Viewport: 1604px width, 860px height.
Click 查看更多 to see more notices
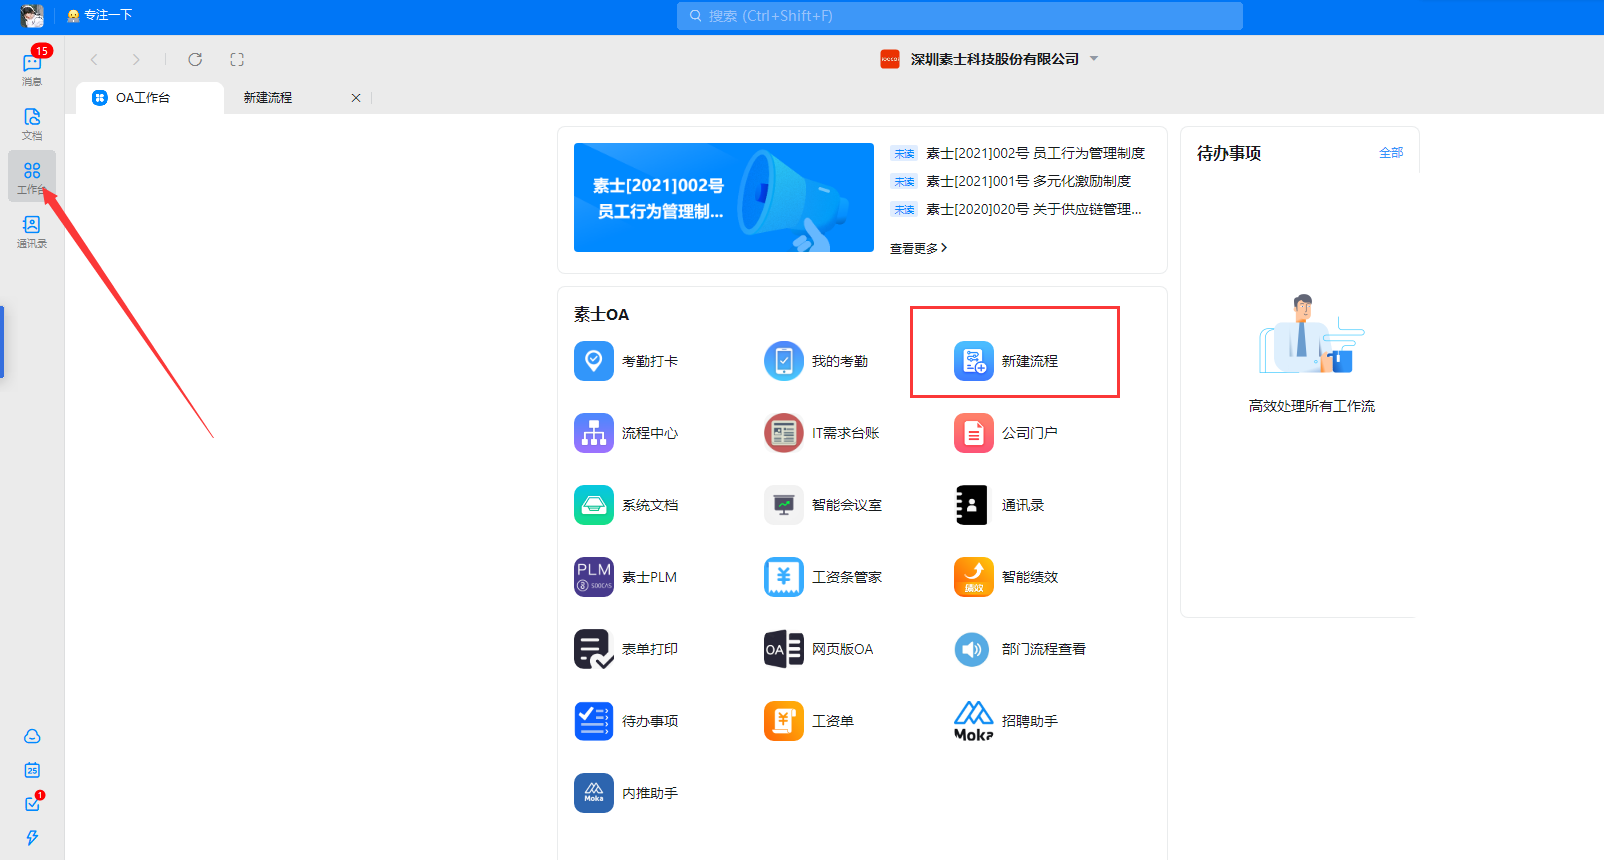click(918, 248)
